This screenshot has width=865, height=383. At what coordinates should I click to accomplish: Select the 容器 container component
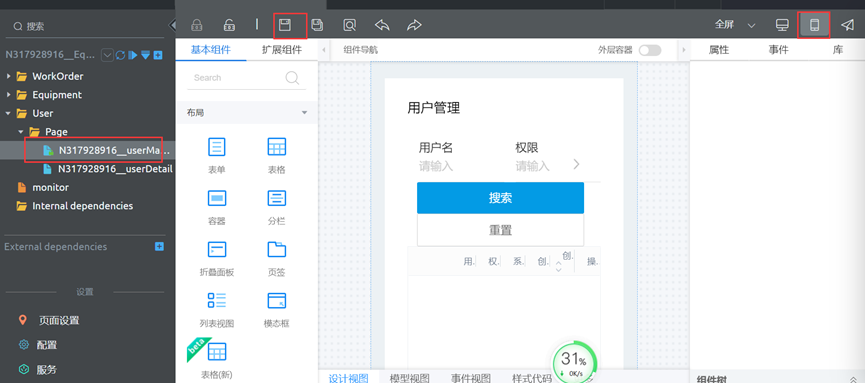(216, 206)
